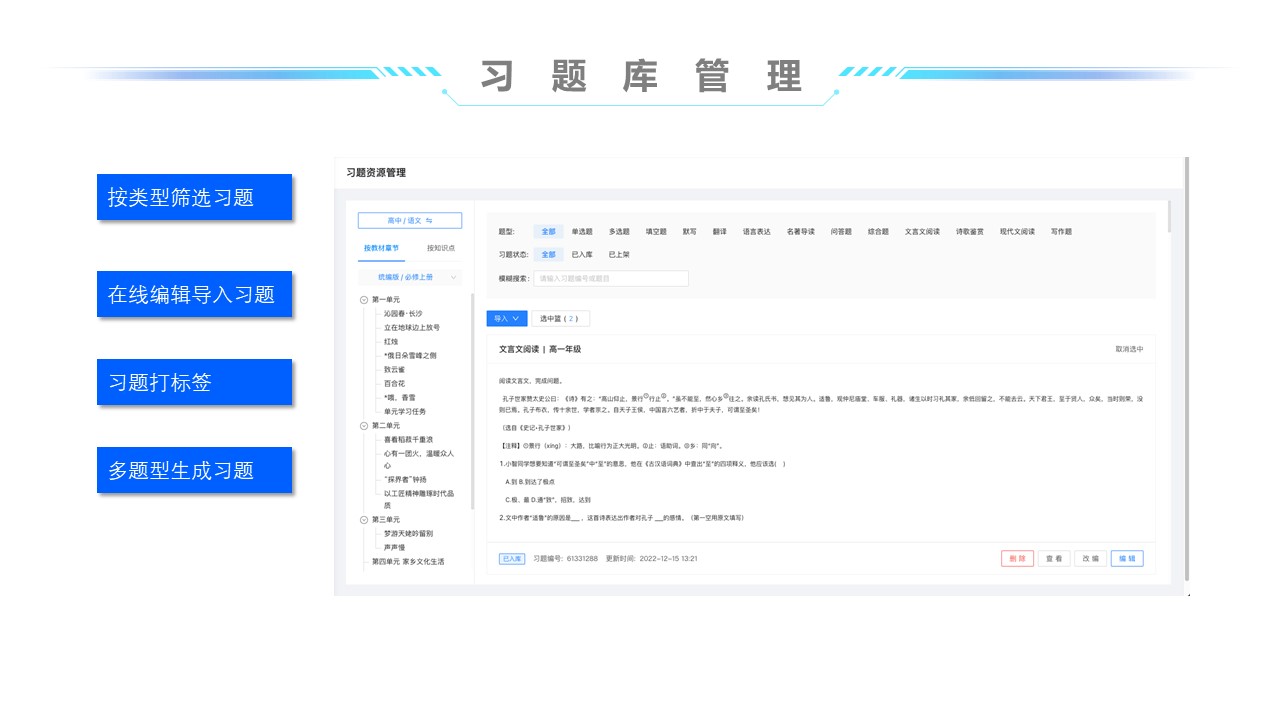Open the 导入 import dropdown button
Viewport: 1280px width, 720px height.
click(506, 319)
